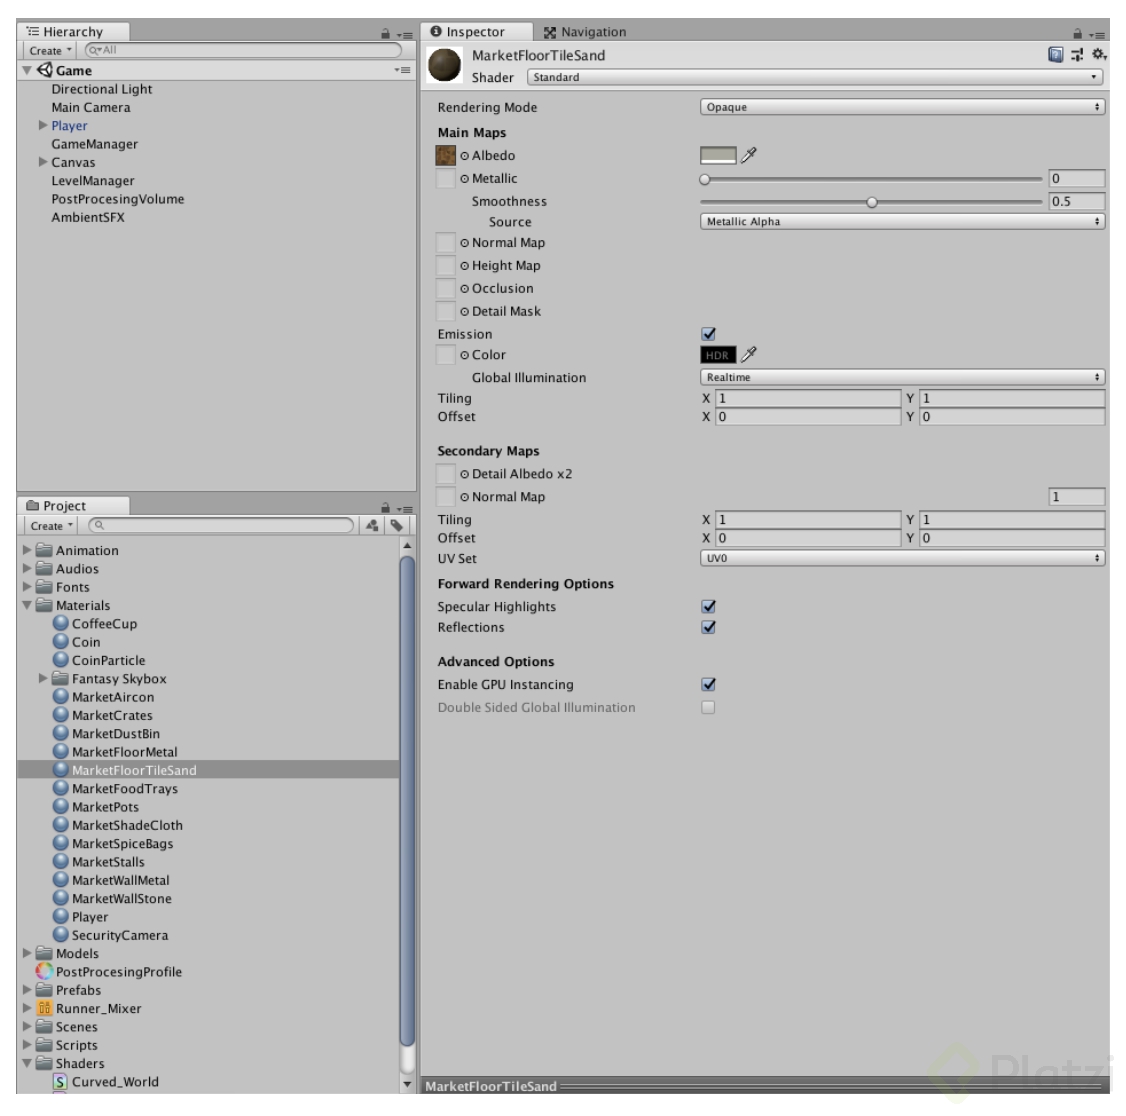The width and height of the screenshot is (1126, 1116).
Task: Pick Emission color with eyedropper
Action: click(748, 354)
